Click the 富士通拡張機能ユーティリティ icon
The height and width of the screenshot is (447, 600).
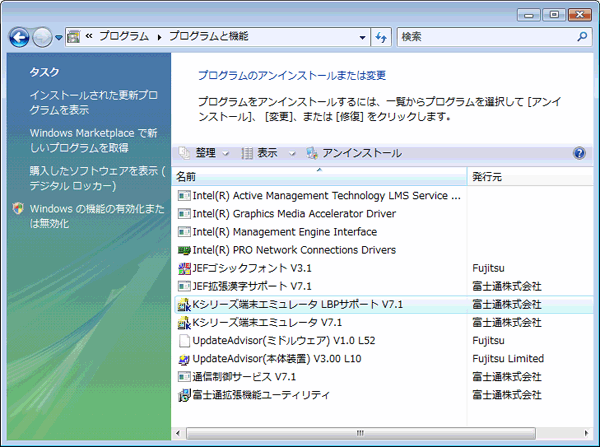point(184,395)
